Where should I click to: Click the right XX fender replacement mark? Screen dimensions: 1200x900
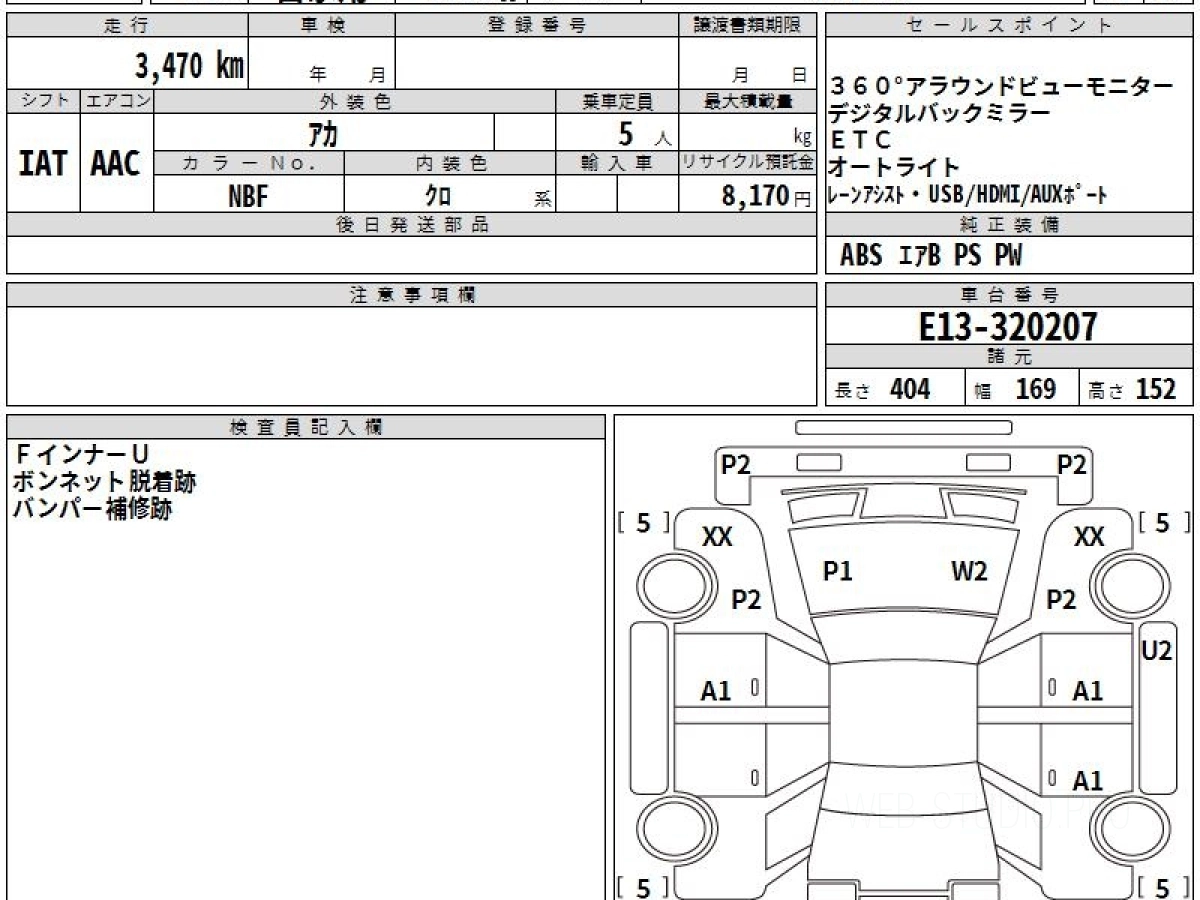click(1089, 537)
